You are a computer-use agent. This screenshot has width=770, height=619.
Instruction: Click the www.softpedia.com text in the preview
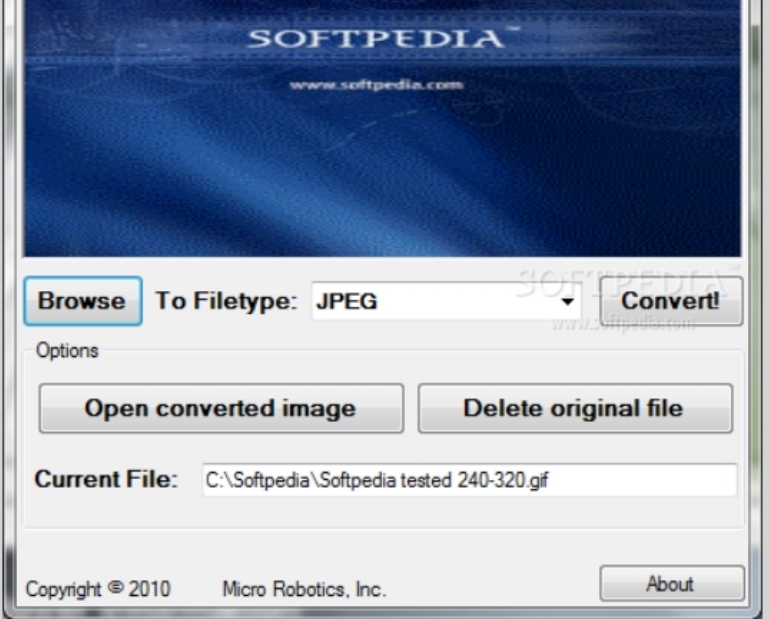[376, 85]
